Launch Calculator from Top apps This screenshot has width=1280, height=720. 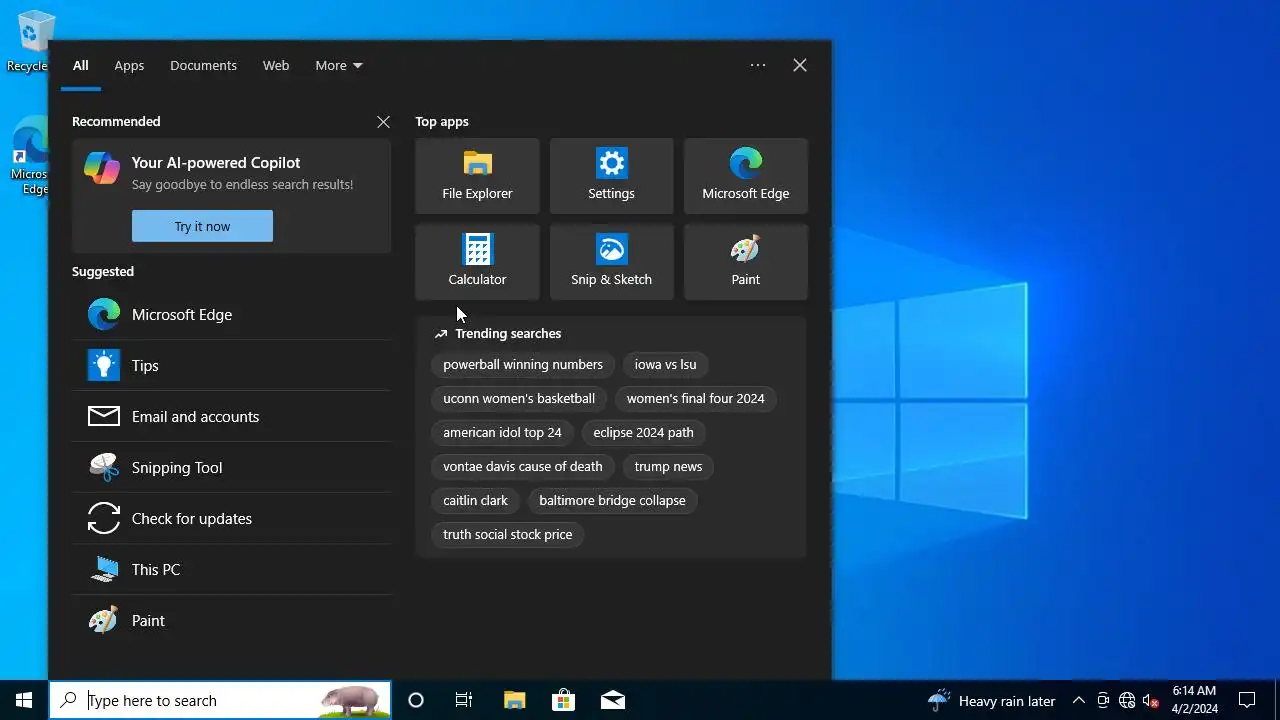pyautogui.click(x=477, y=262)
